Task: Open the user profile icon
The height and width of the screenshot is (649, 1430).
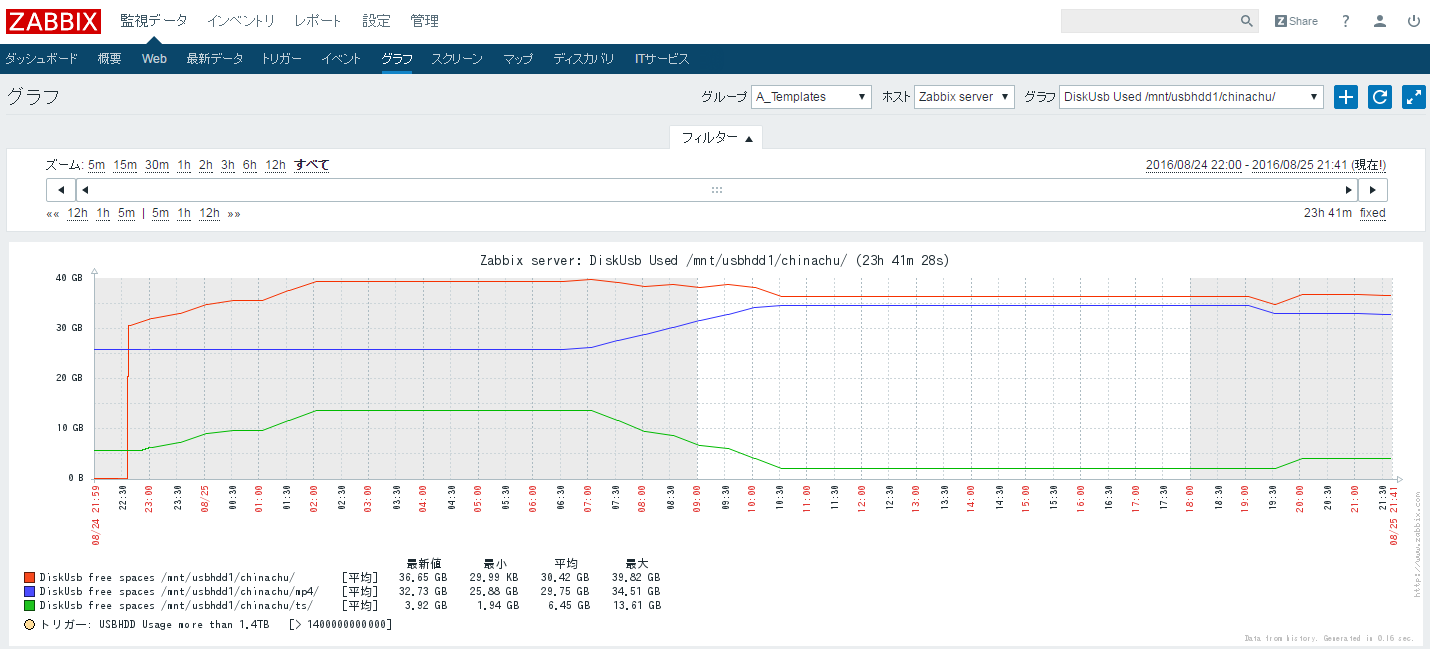Action: click(x=1379, y=20)
